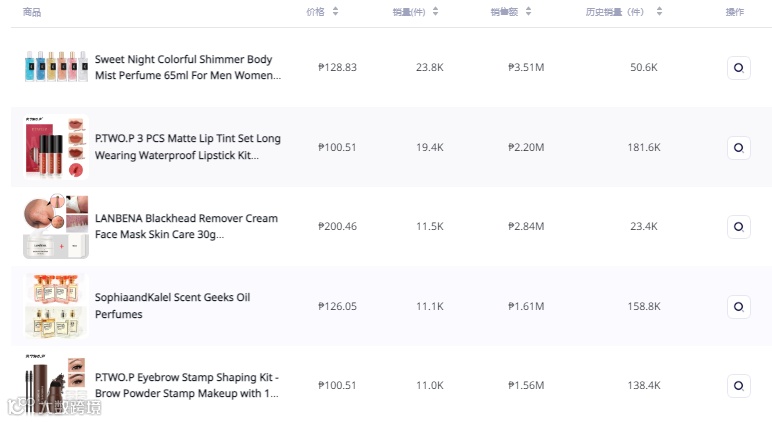The width and height of the screenshot is (772, 422).
Task: Open details icon for LANBENA Blackhead Remover
Action: click(738, 226)
